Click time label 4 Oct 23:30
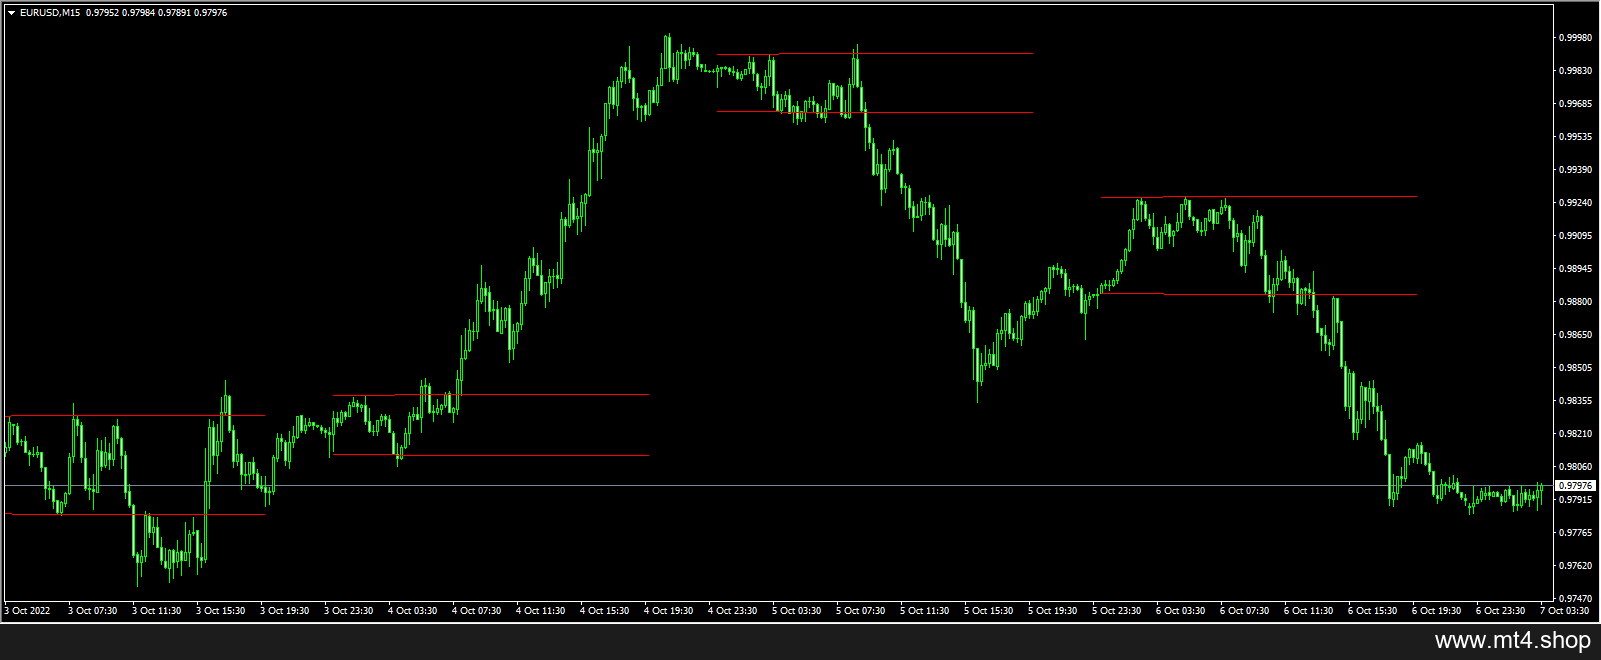 733,611
